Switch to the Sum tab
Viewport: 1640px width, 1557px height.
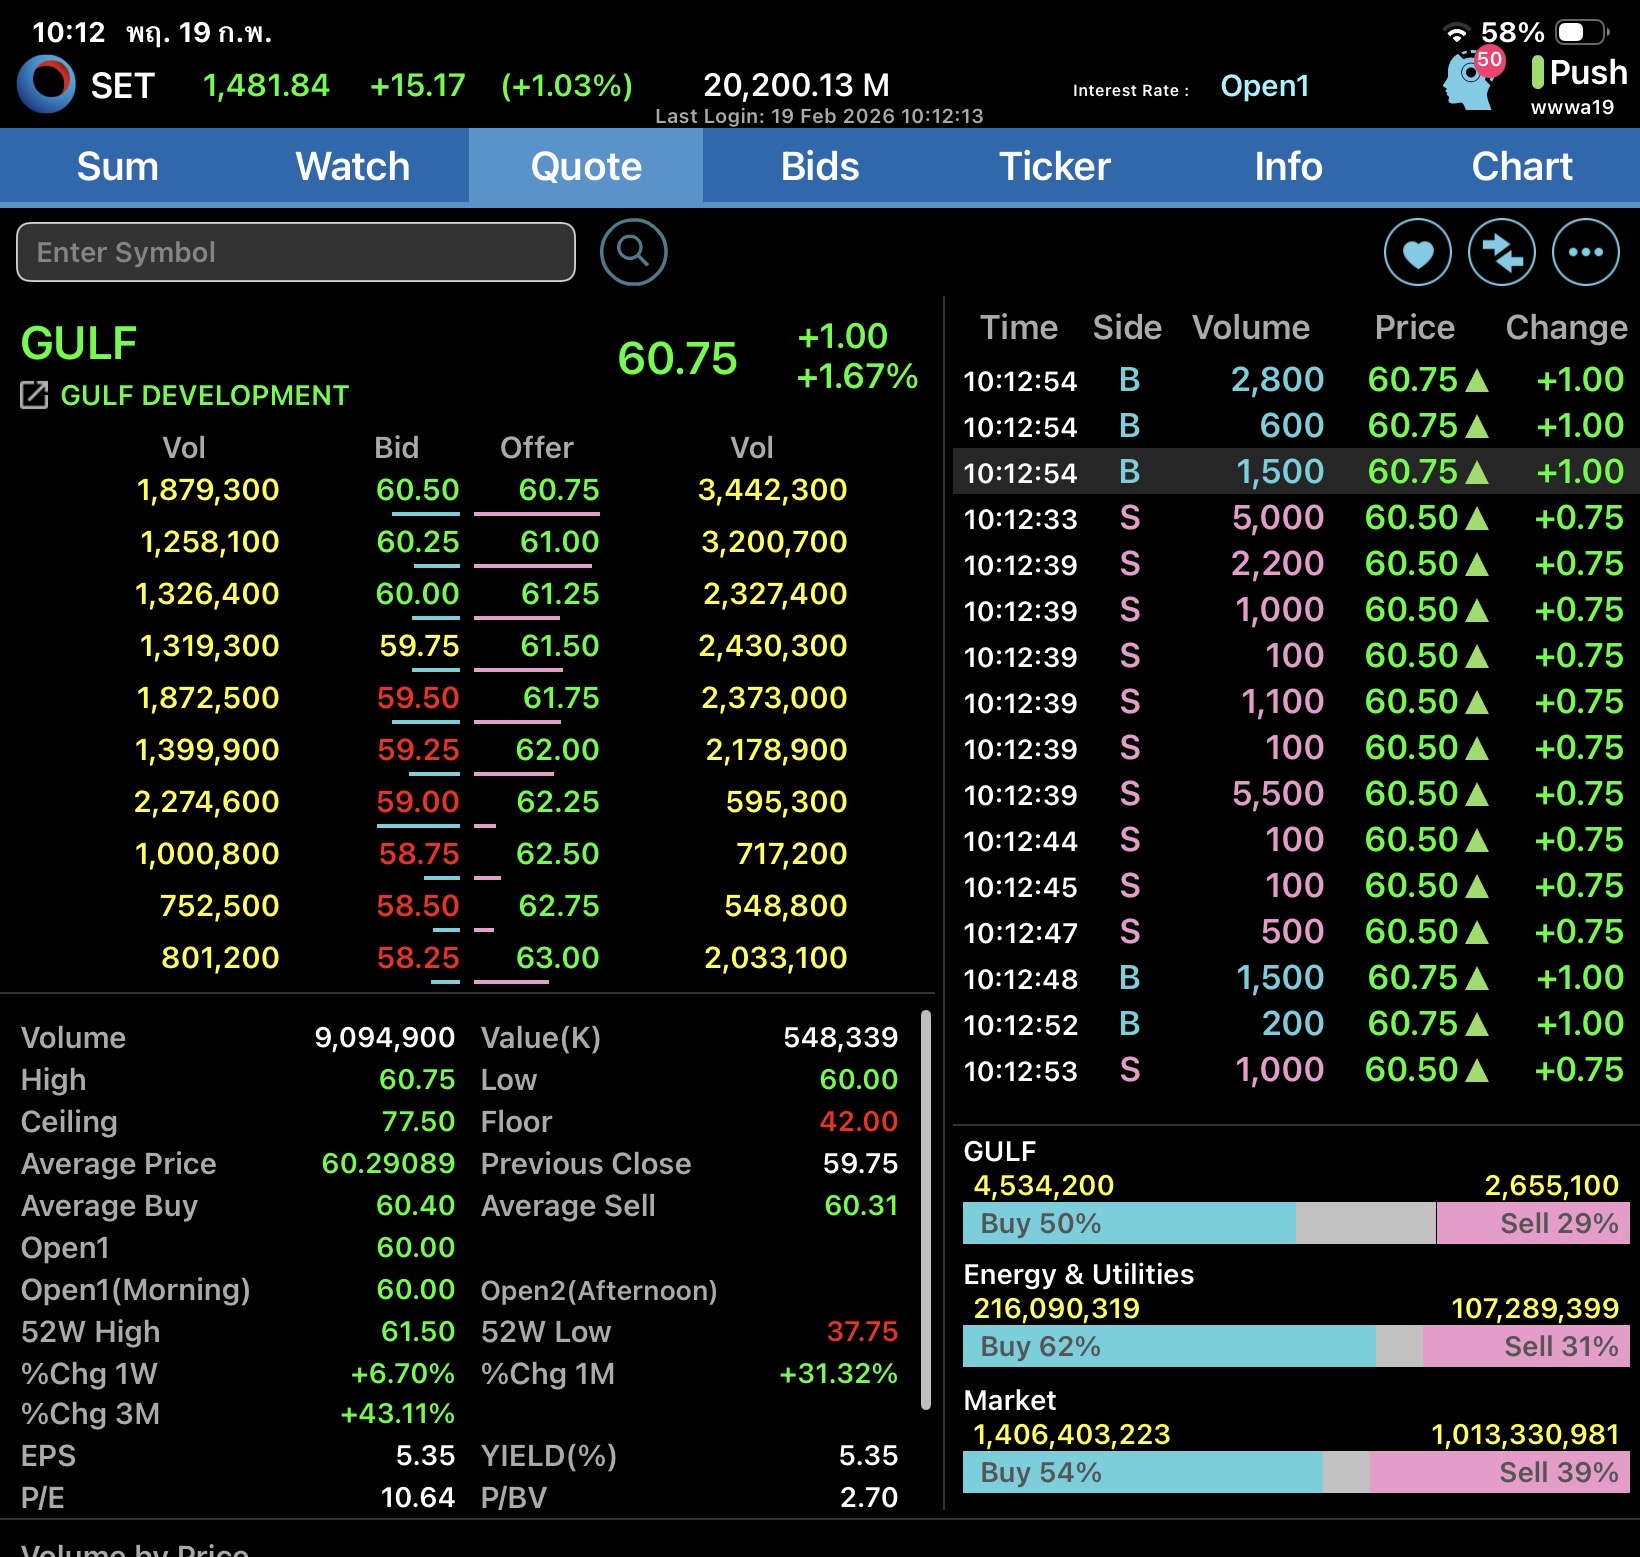click(117, 166)
